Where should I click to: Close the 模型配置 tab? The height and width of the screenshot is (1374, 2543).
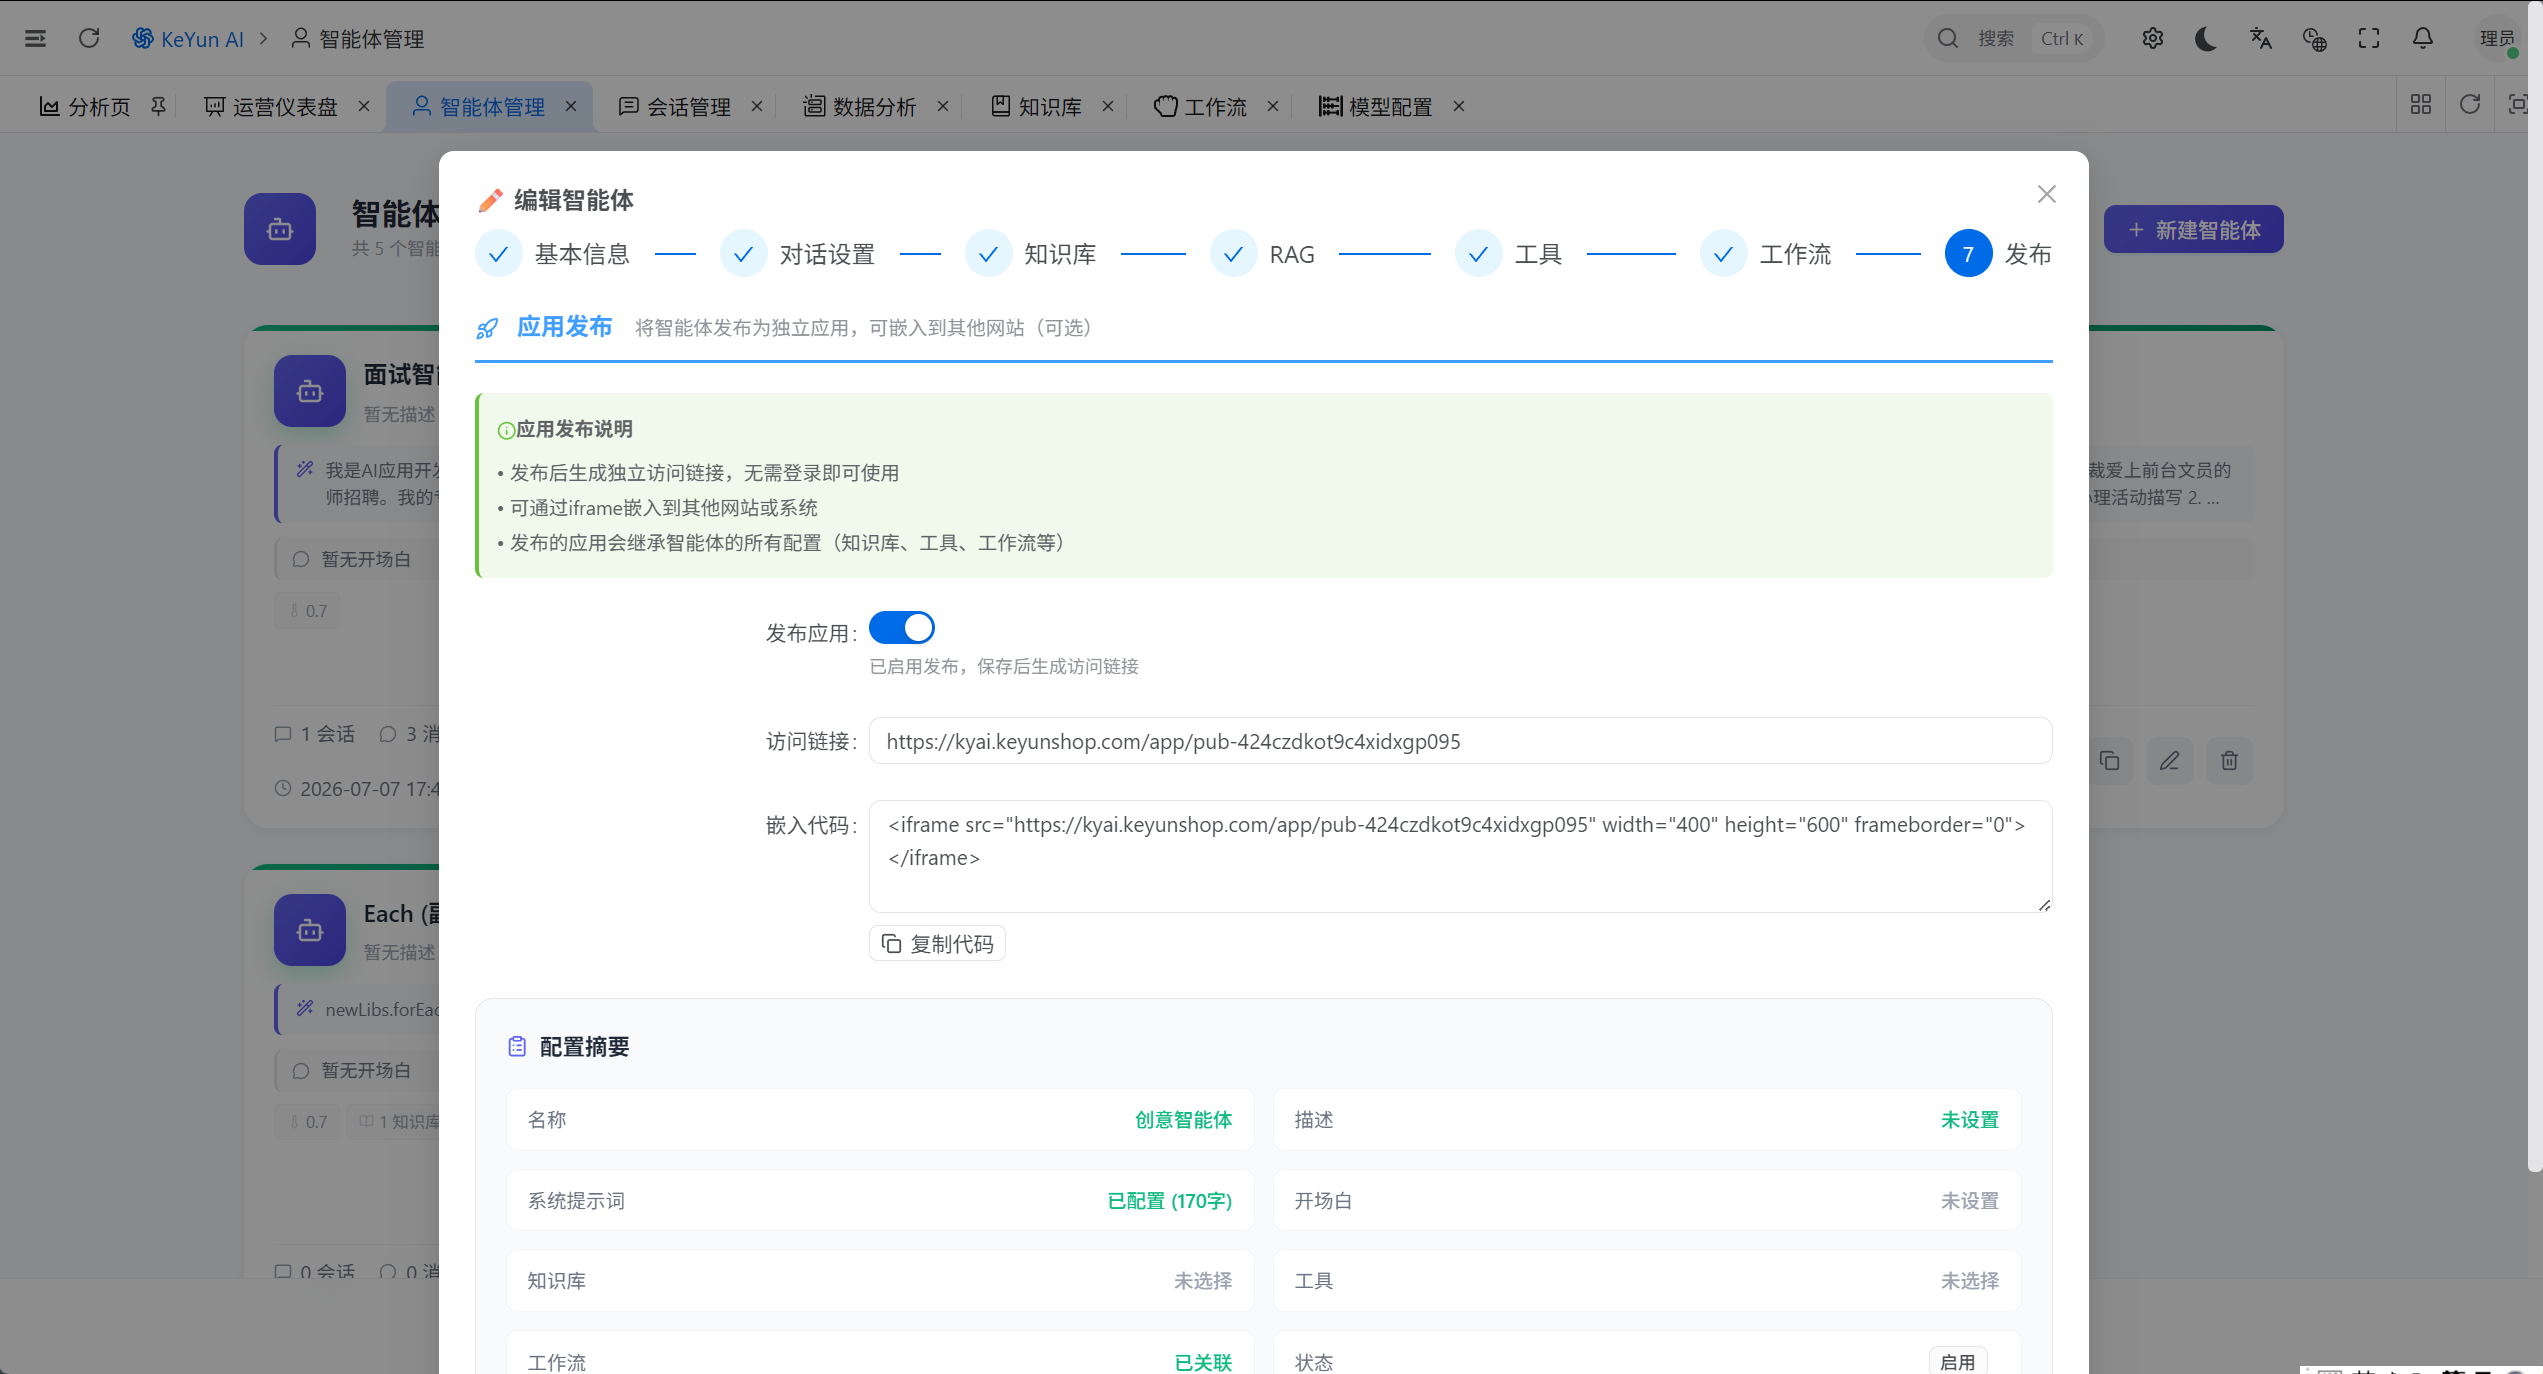click(x=1459, y=106)
